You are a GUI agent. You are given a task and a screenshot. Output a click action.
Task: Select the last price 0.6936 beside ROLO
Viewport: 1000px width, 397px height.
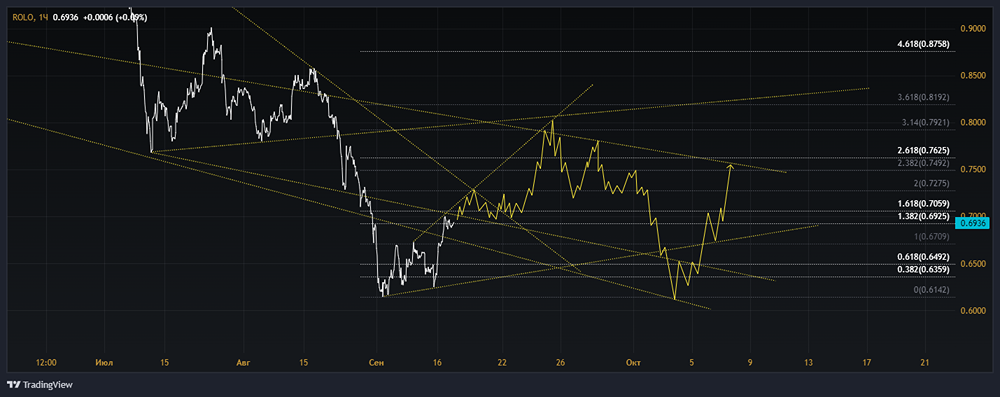pyautogui.click(x=66, y=18)
